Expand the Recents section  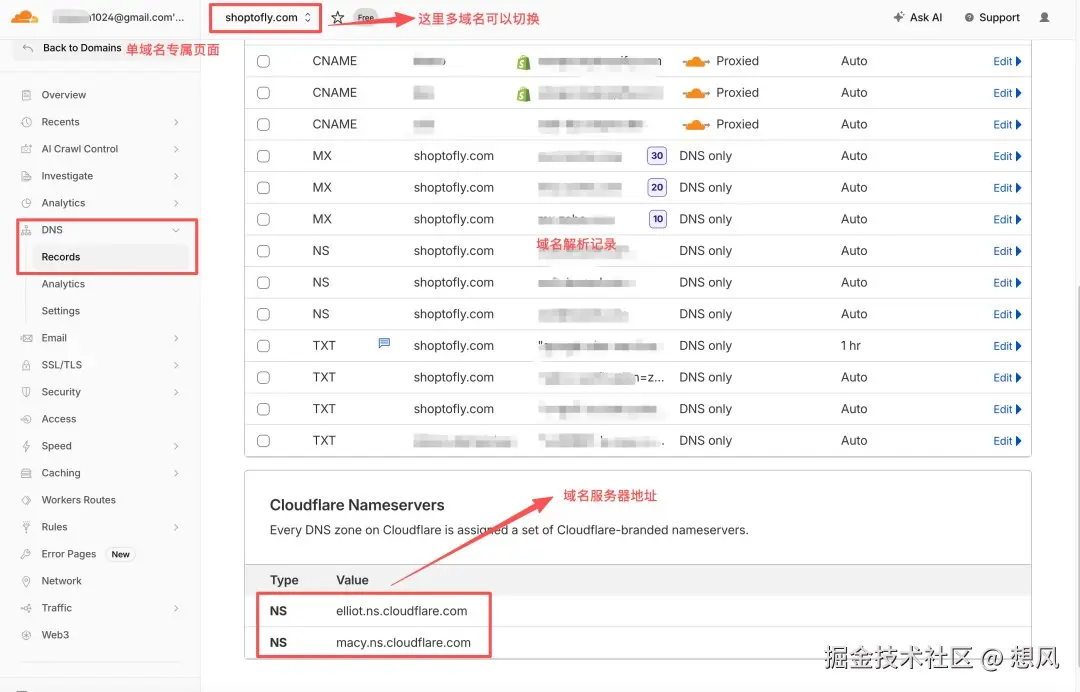[176, 122]
